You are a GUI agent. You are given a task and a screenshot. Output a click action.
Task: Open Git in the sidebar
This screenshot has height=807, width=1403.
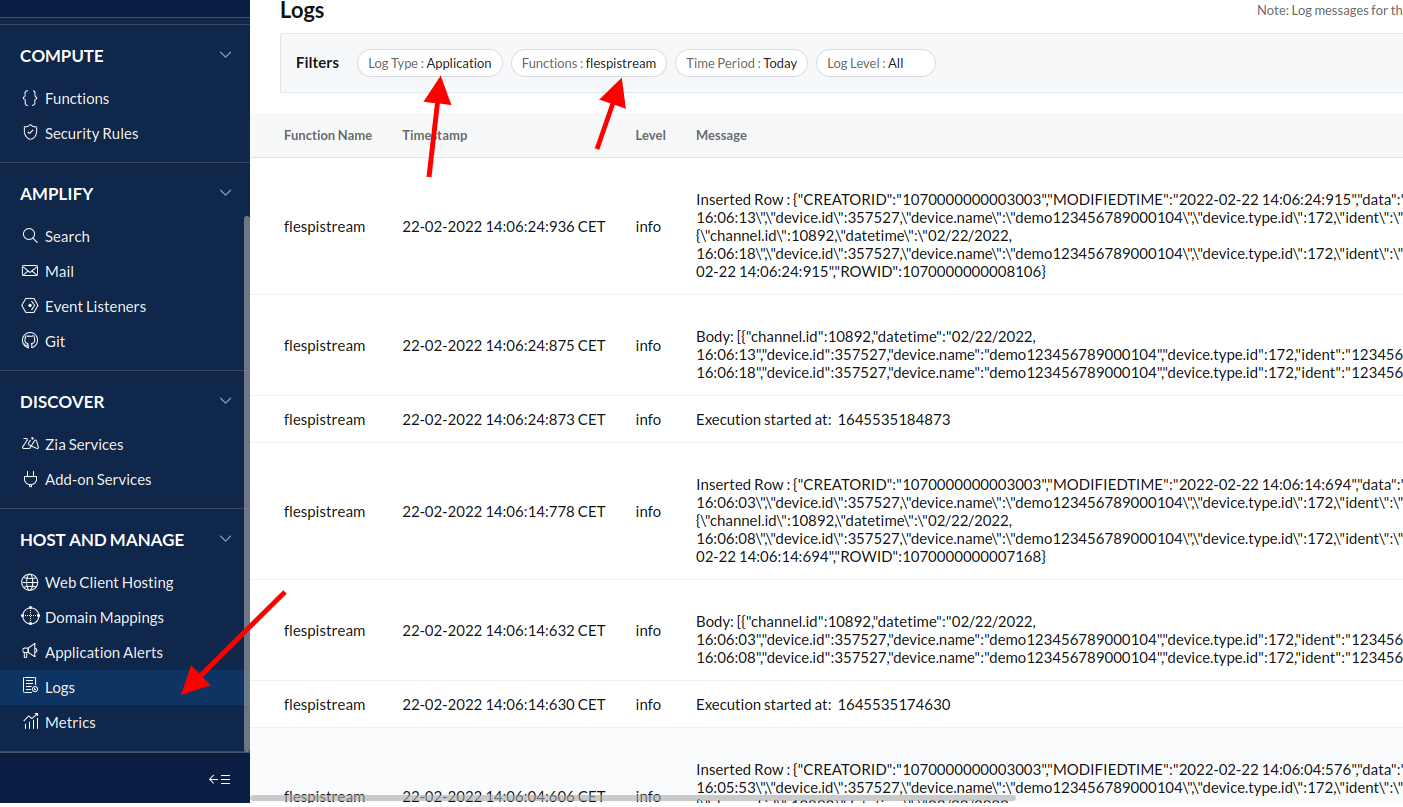tap(55, 341)
